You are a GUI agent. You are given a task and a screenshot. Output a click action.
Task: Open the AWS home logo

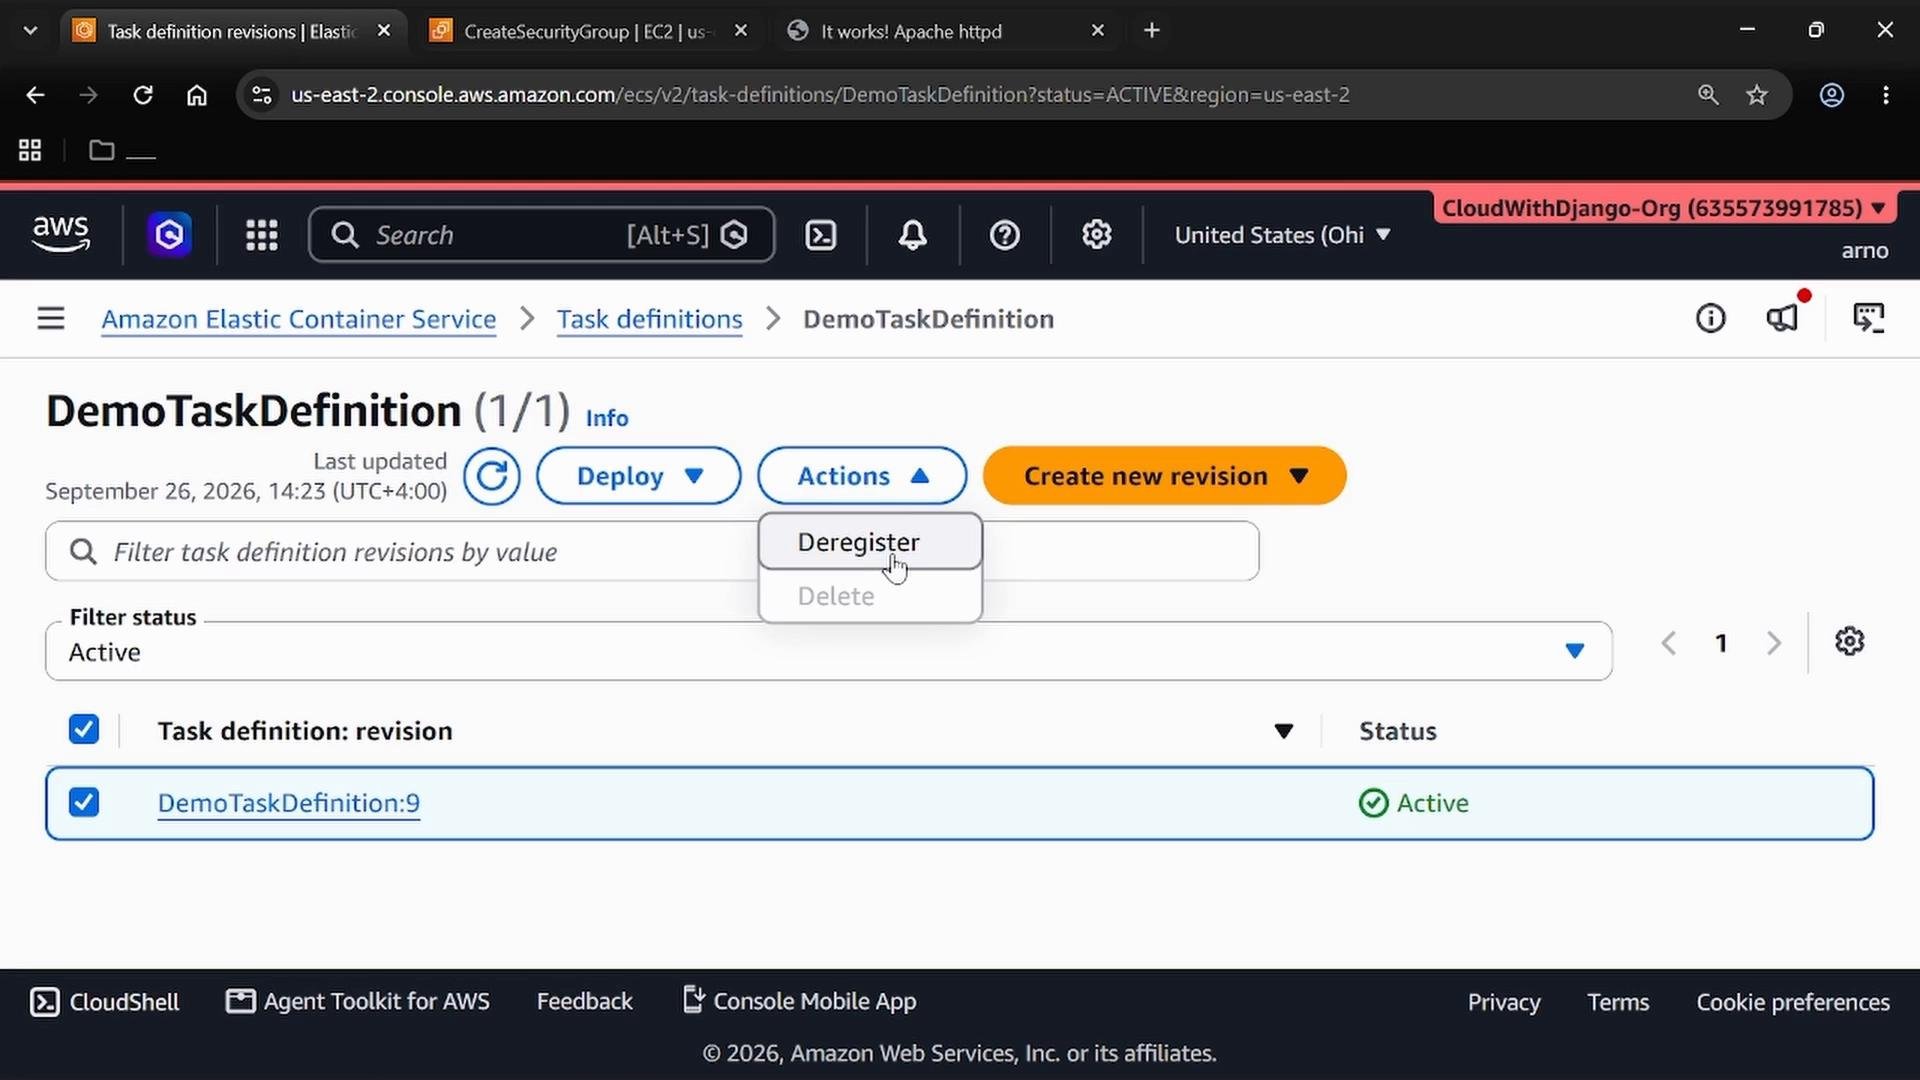pyautogui.click(x=61, y=234)
